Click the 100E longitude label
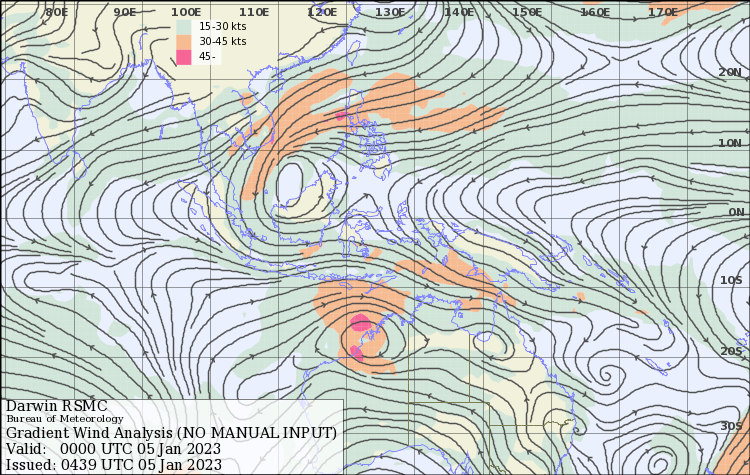The height and width of the screenshot is (475, 750). [185, 12]
